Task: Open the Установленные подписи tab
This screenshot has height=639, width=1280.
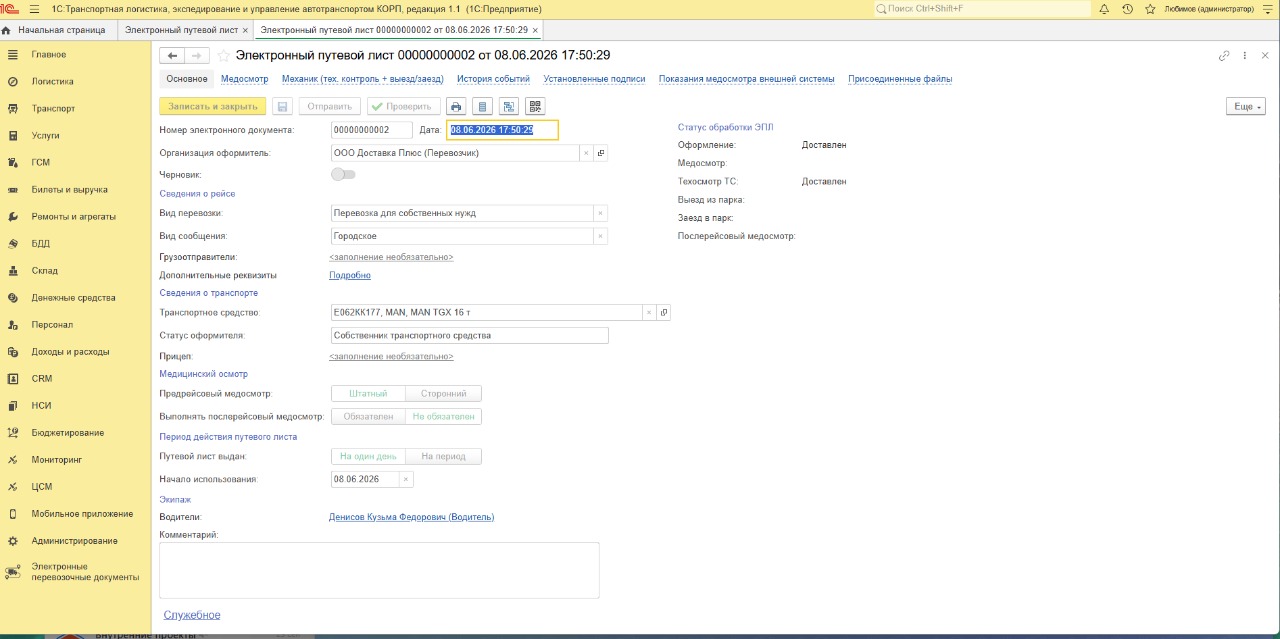Action: click(595, 79)
